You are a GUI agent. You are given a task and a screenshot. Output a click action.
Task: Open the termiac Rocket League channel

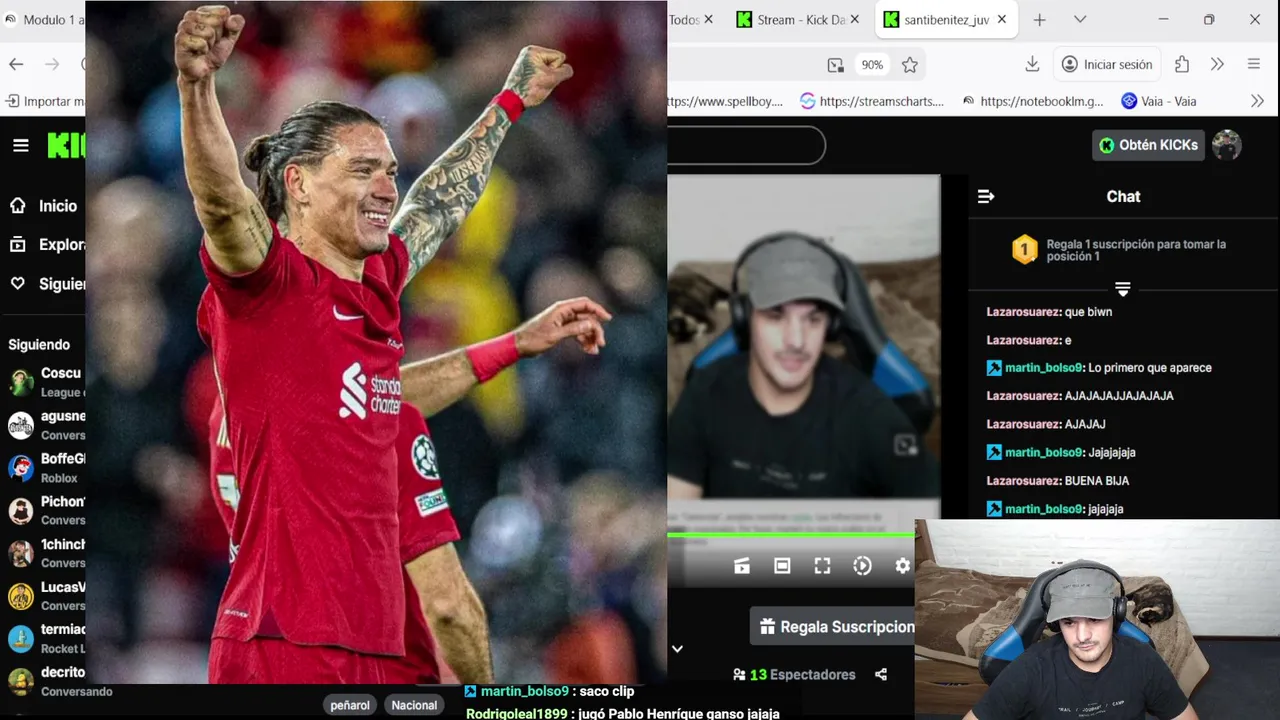pos(45,638)
